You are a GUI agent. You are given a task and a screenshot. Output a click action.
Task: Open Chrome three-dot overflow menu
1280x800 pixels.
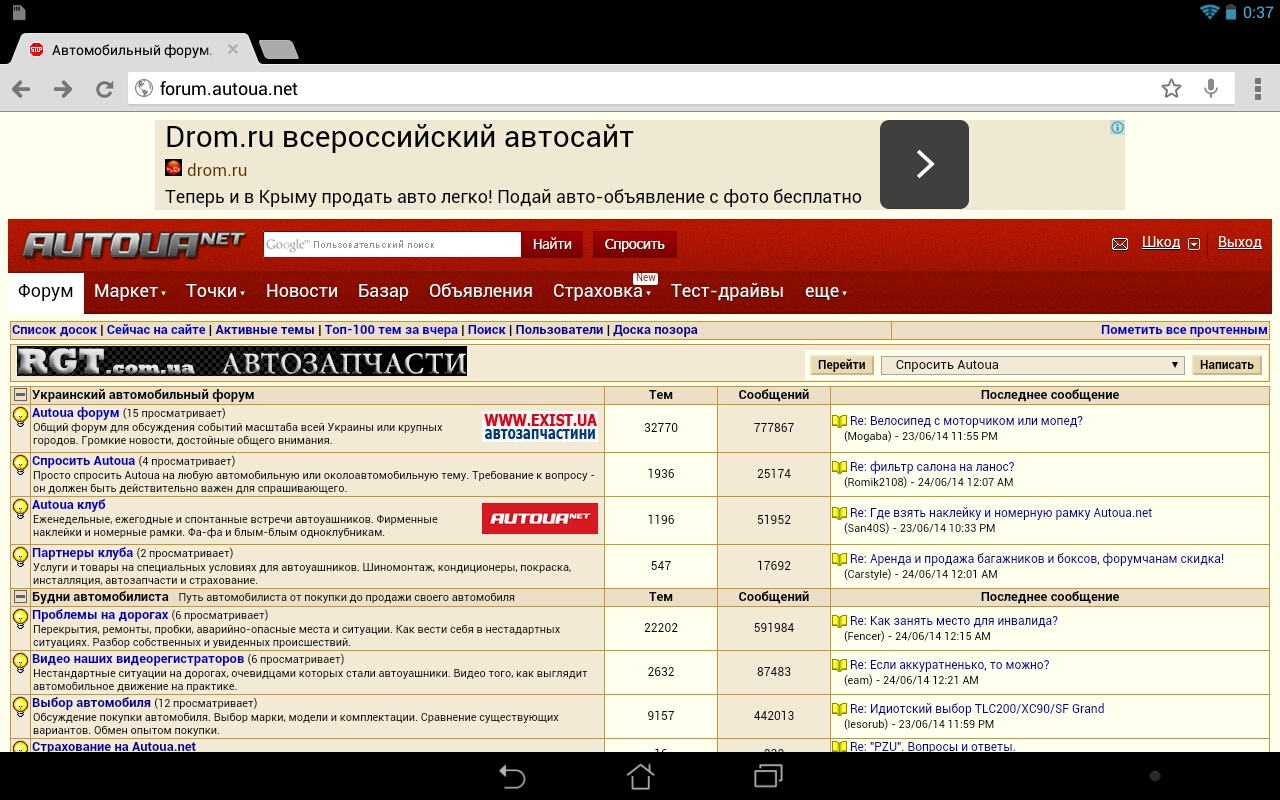pyautogui.click(x=1258, y=89)
